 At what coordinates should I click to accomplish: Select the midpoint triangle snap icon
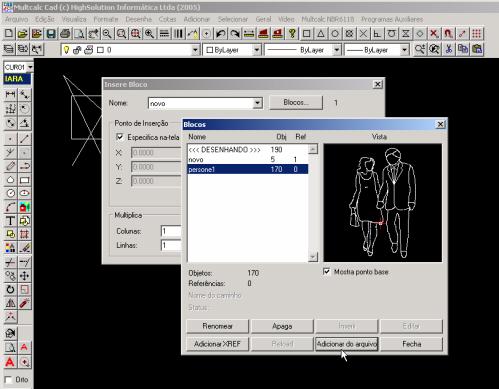(x=321, y=34)
